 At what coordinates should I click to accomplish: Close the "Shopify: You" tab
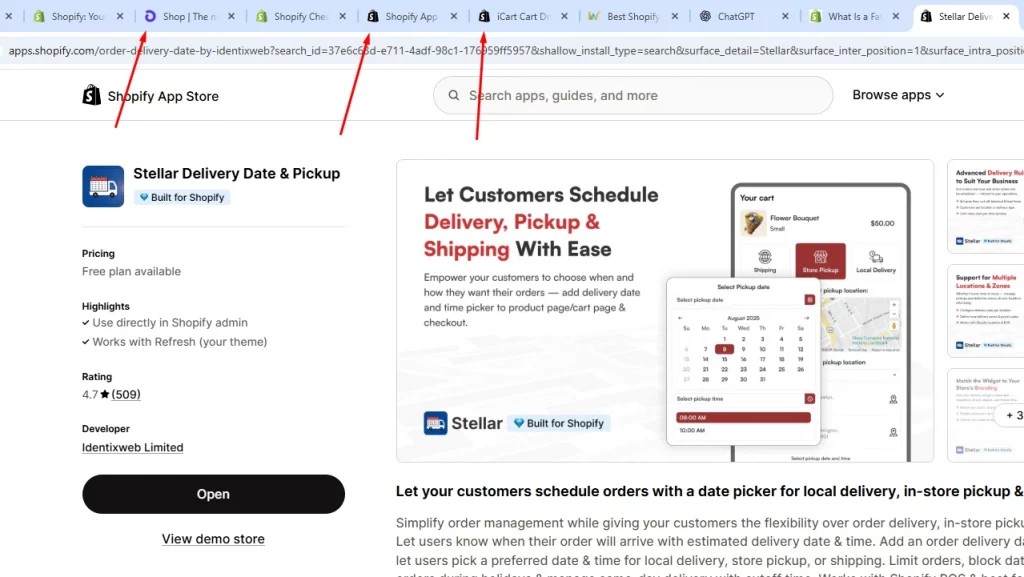120,16
